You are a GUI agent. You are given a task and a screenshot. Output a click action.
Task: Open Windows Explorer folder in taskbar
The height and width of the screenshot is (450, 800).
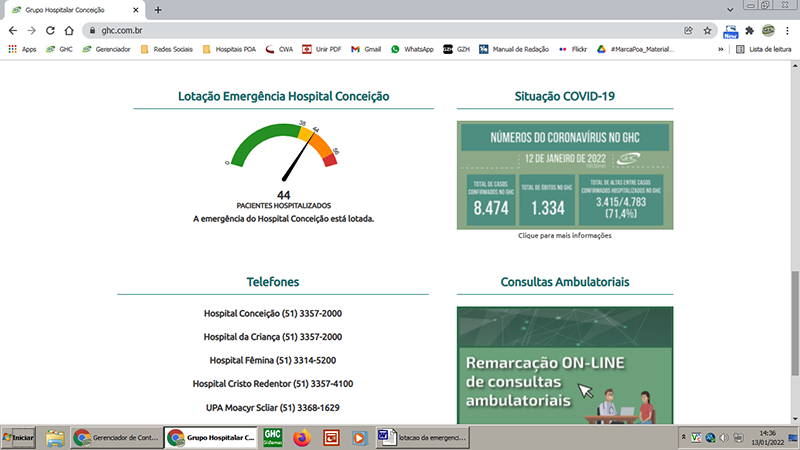(x=55, y=437)
